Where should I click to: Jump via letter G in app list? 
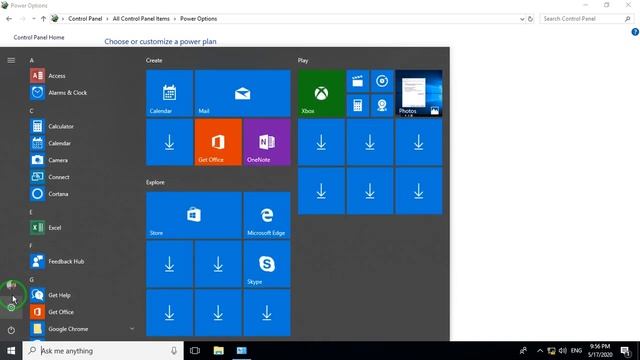31,280
